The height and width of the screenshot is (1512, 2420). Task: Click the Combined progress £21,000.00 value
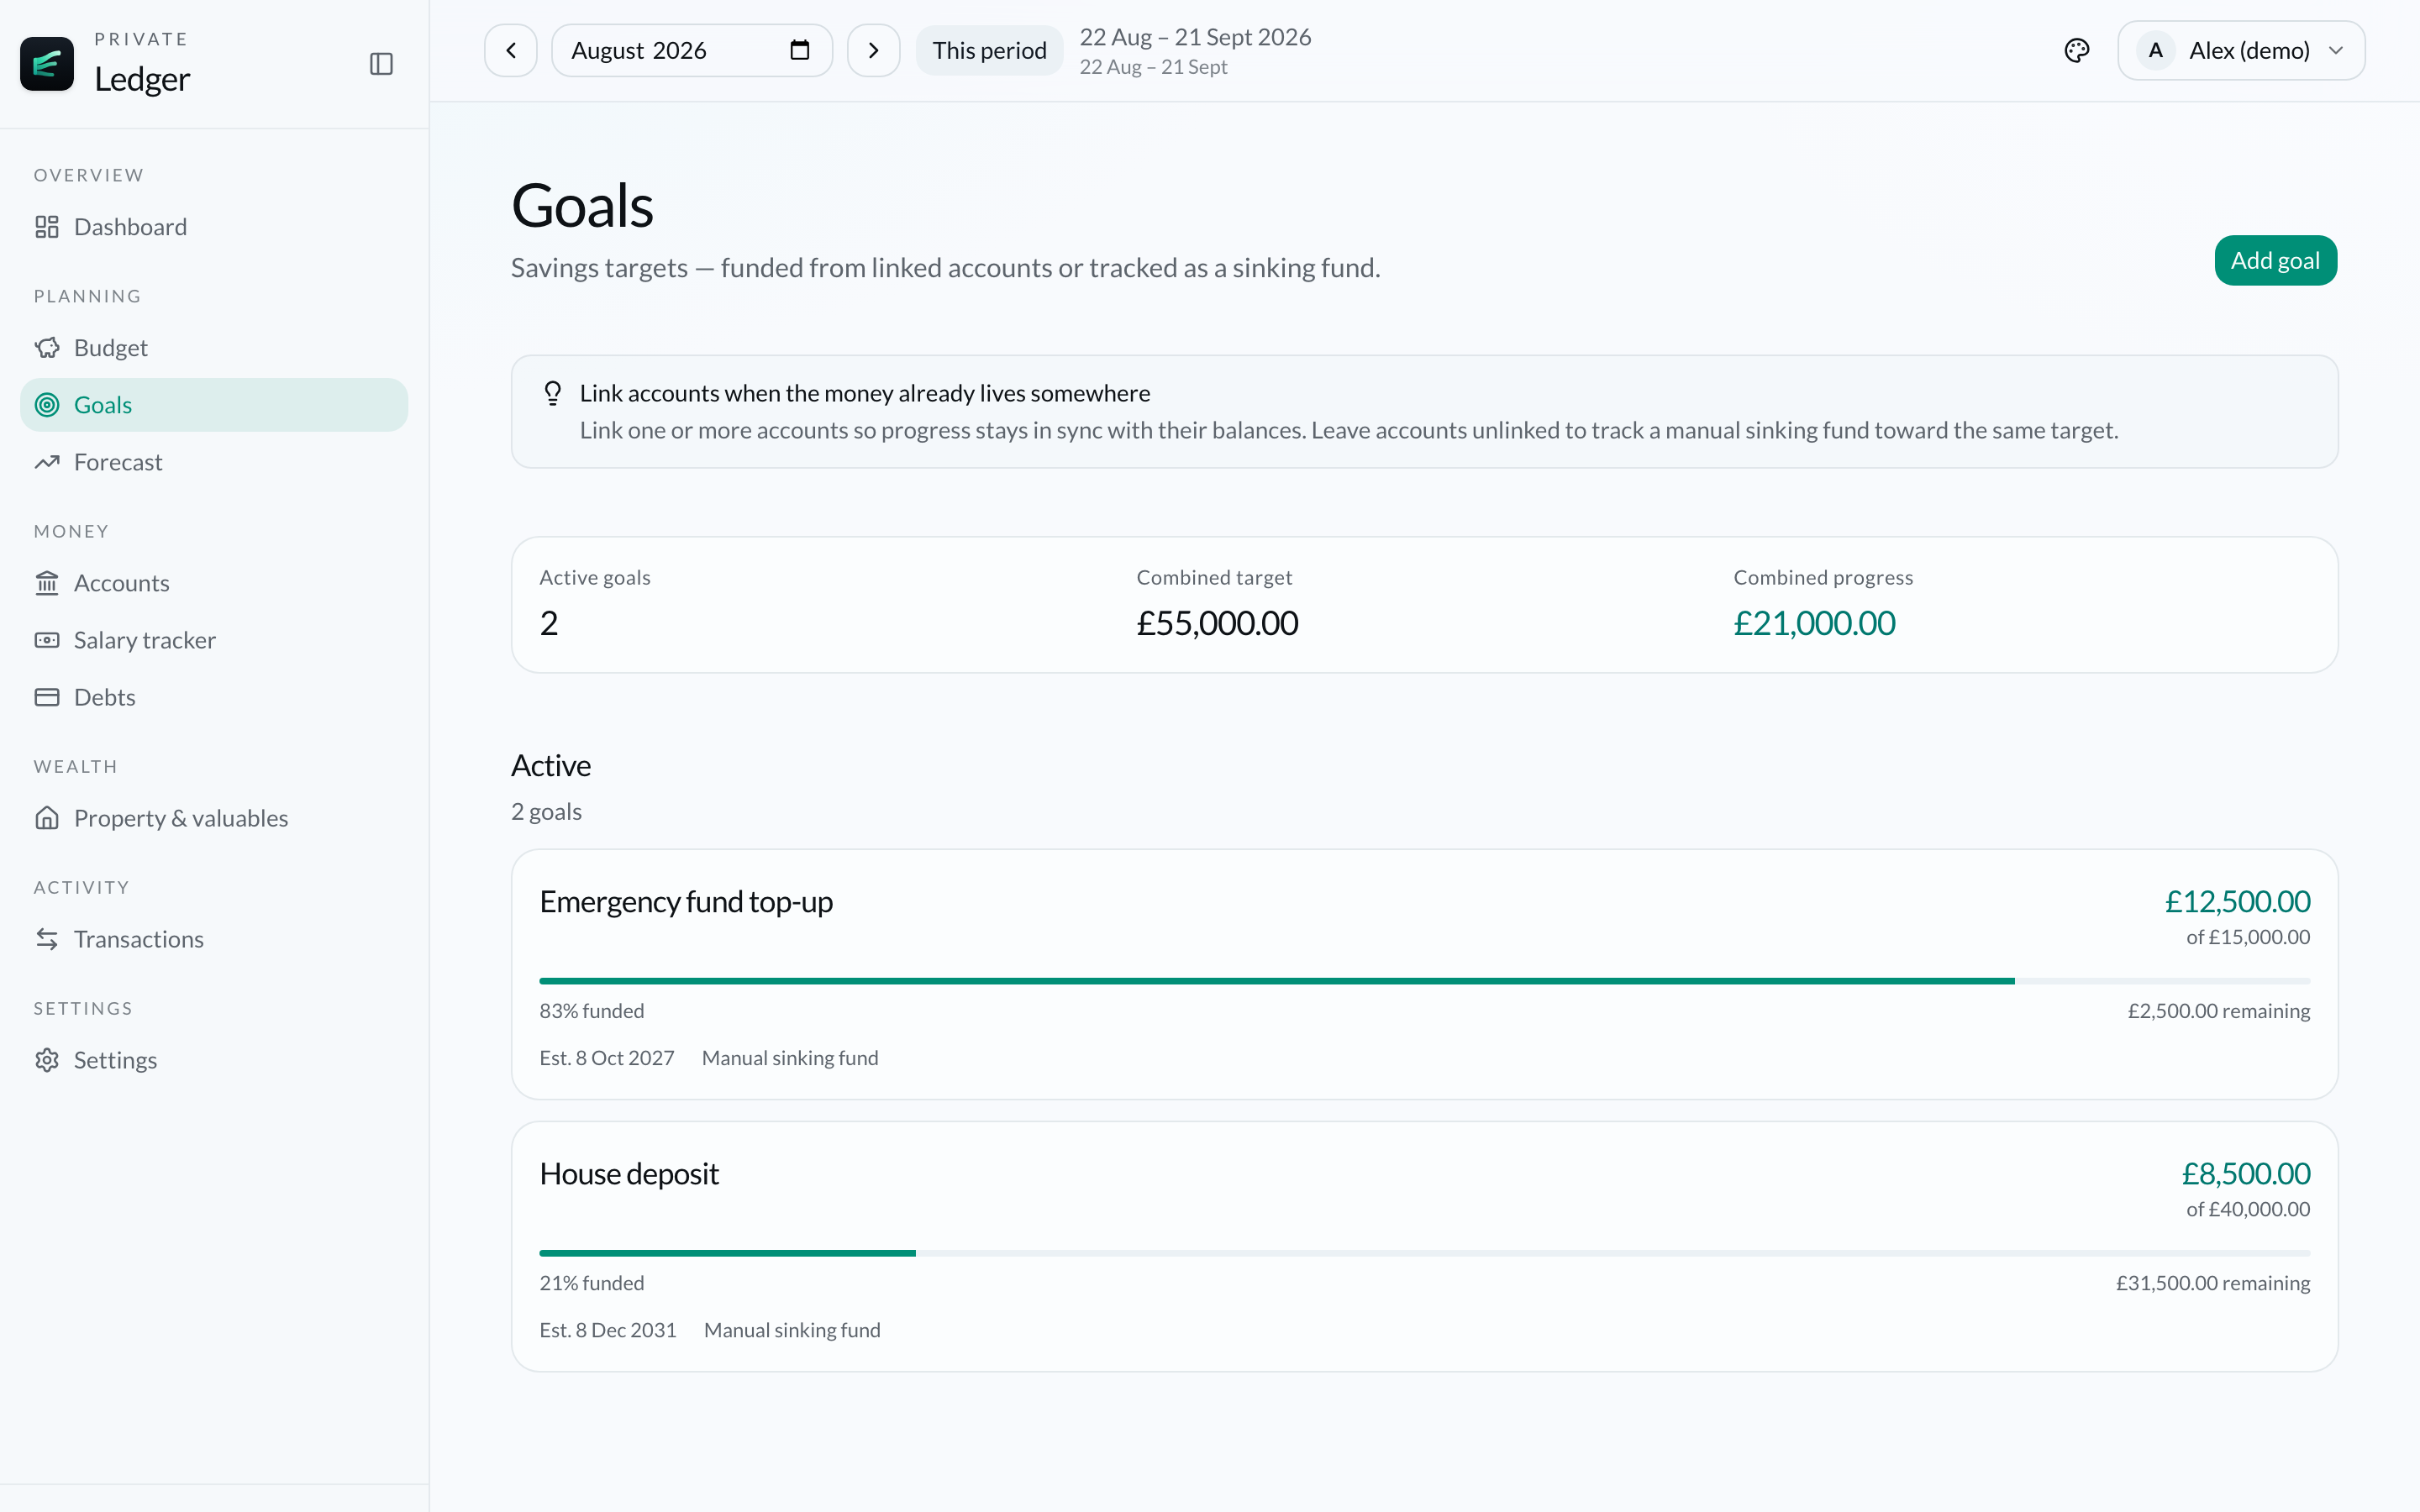pos(1814,623)
